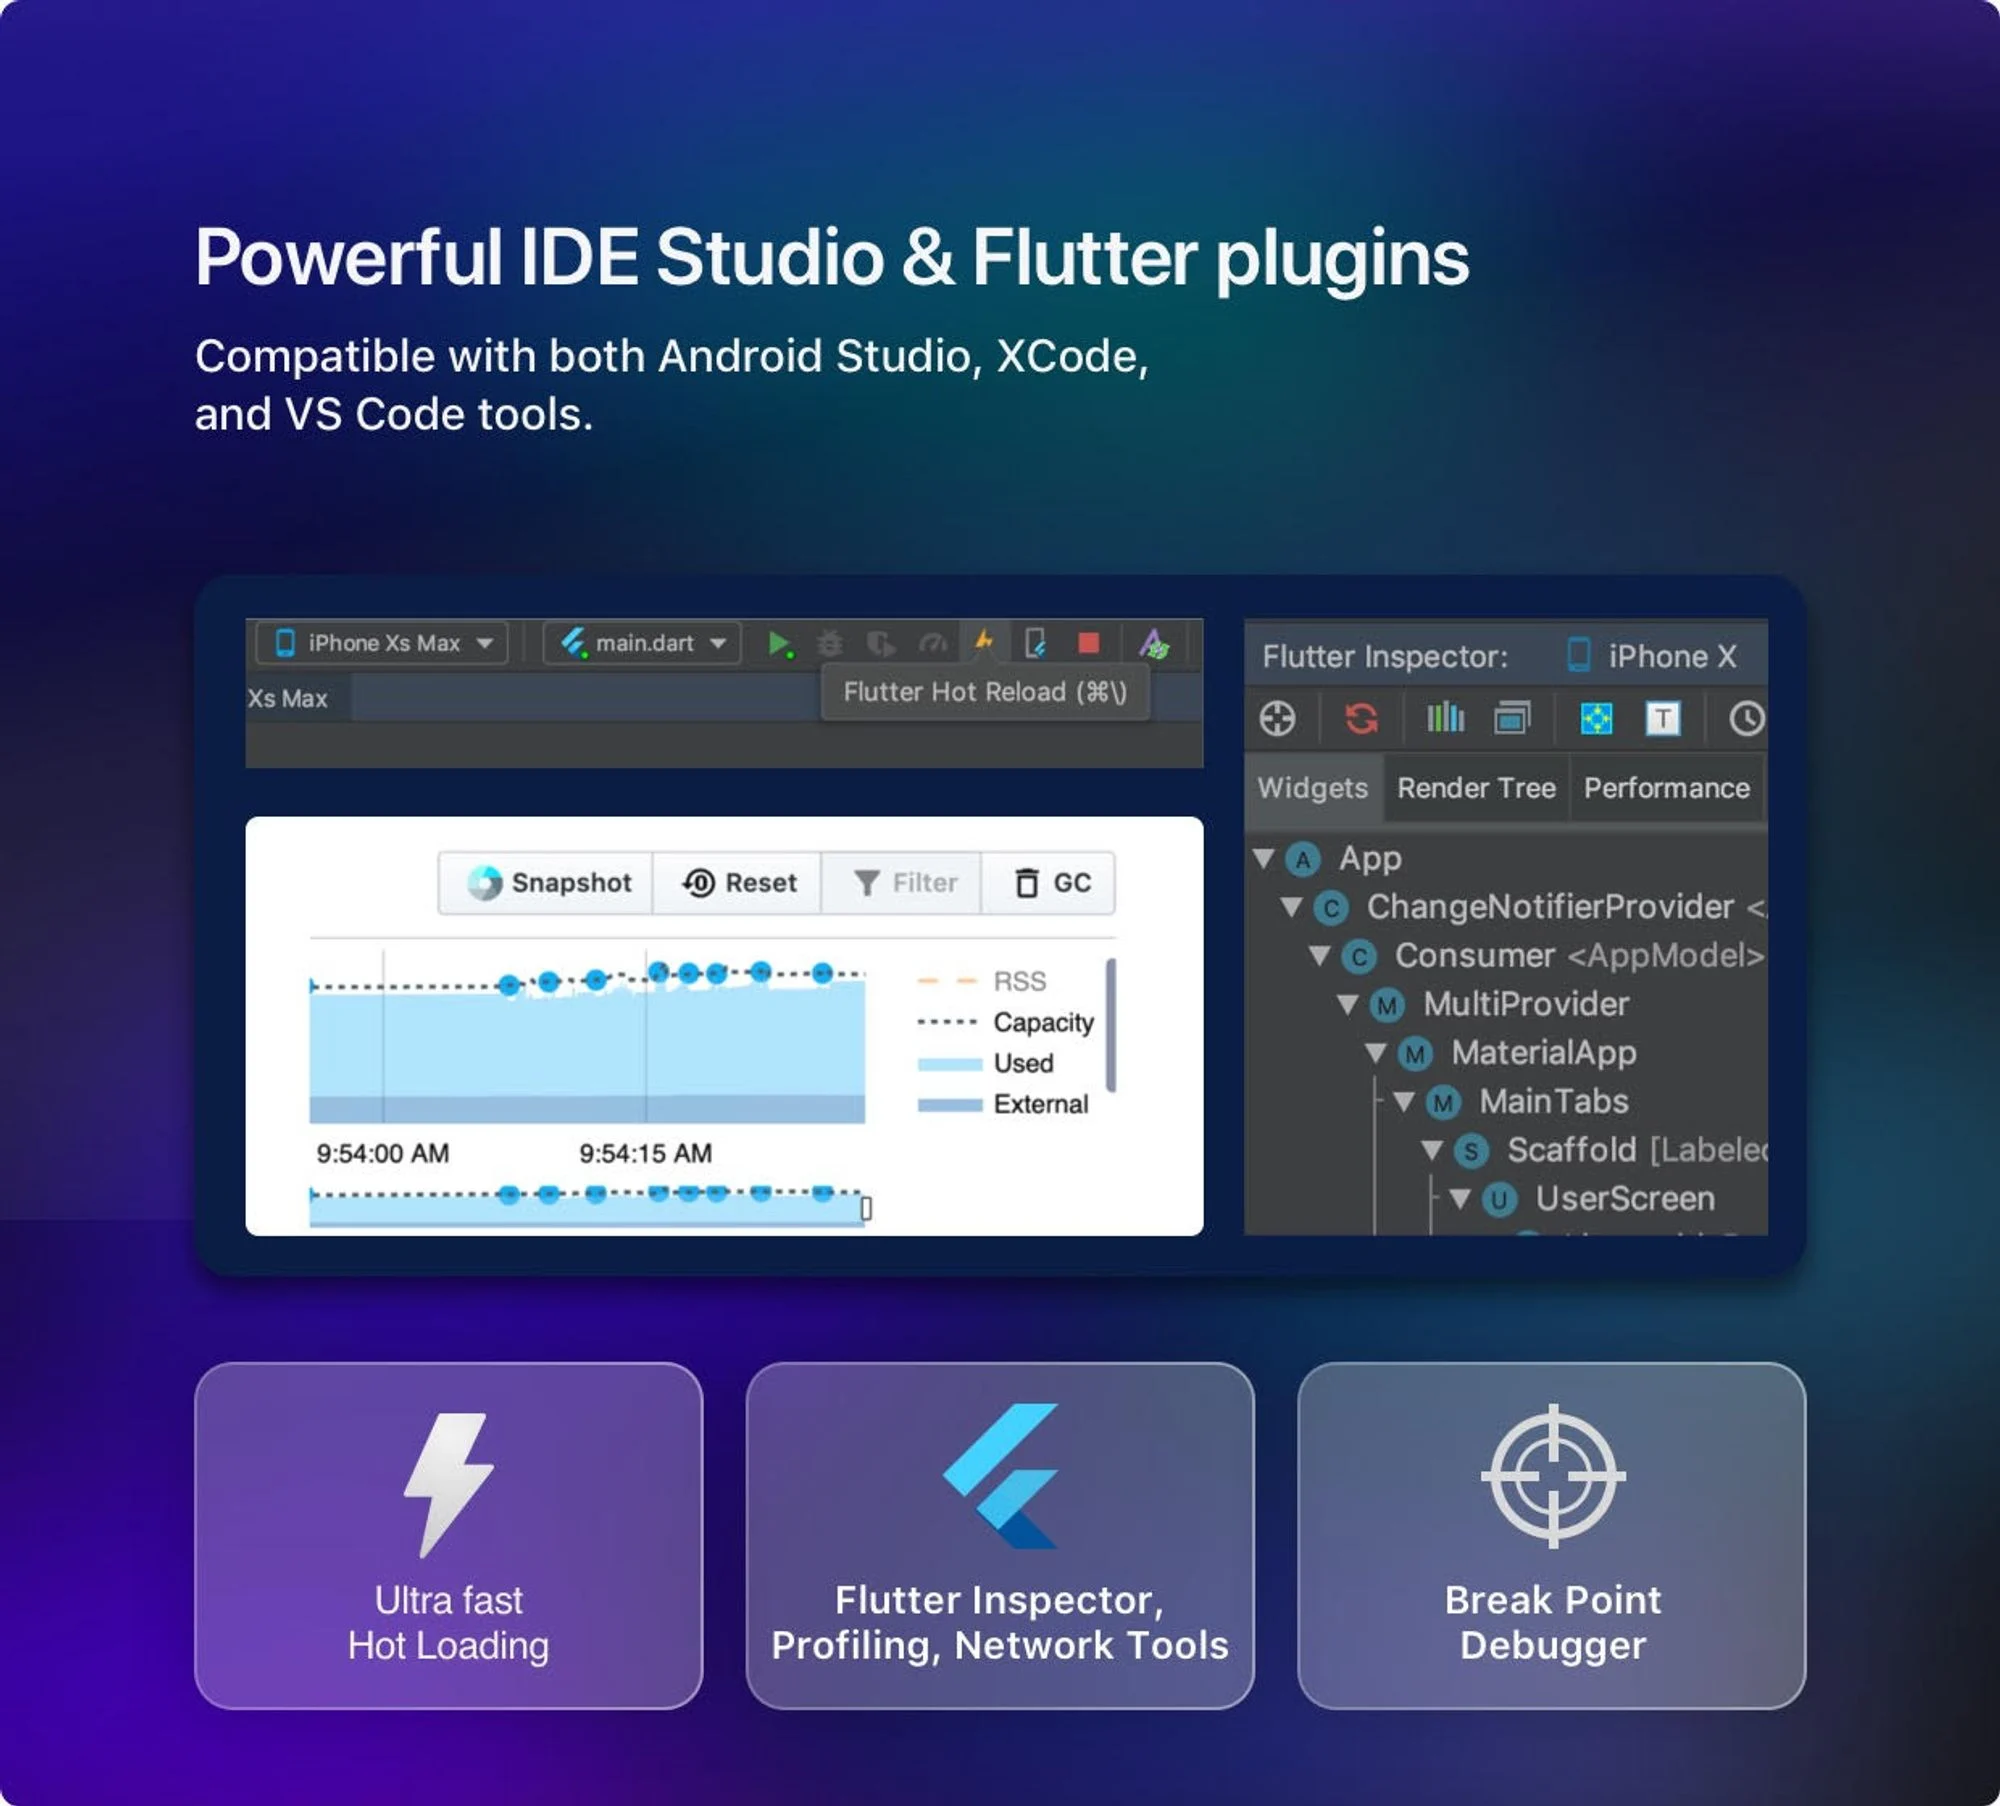Click the Capacity legend entry
The width and height of the screenshot is (2000, 1806).
[x=1005, y=1022]
